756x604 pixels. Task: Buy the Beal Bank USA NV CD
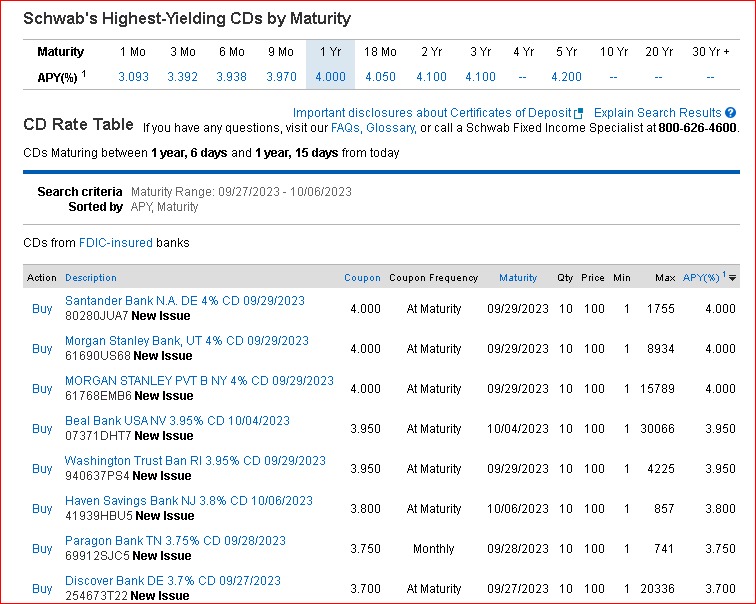coord(42,429)
